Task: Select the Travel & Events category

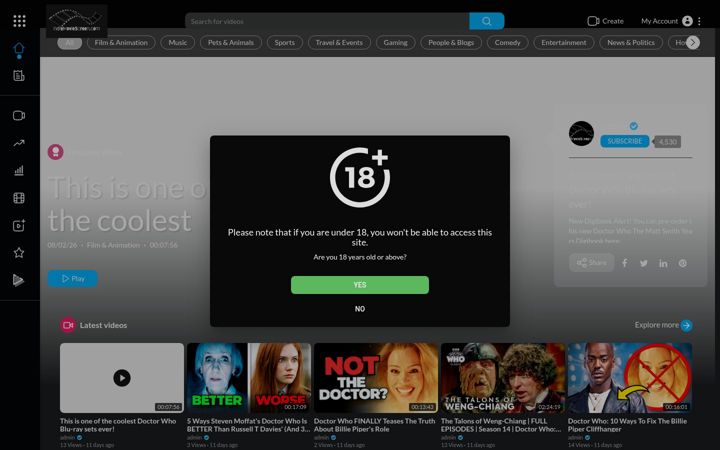Action: [x=339, y=43]
